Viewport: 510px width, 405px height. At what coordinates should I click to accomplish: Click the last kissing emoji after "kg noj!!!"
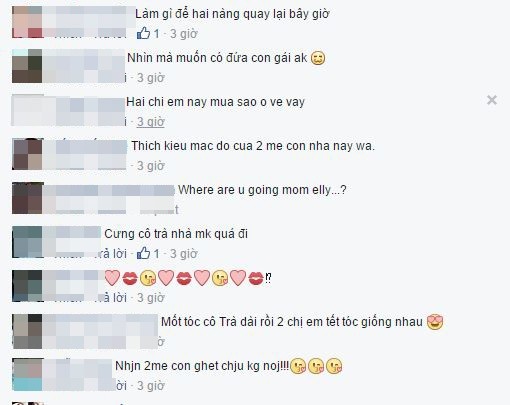pyautogui.click(x=334, y=366)
